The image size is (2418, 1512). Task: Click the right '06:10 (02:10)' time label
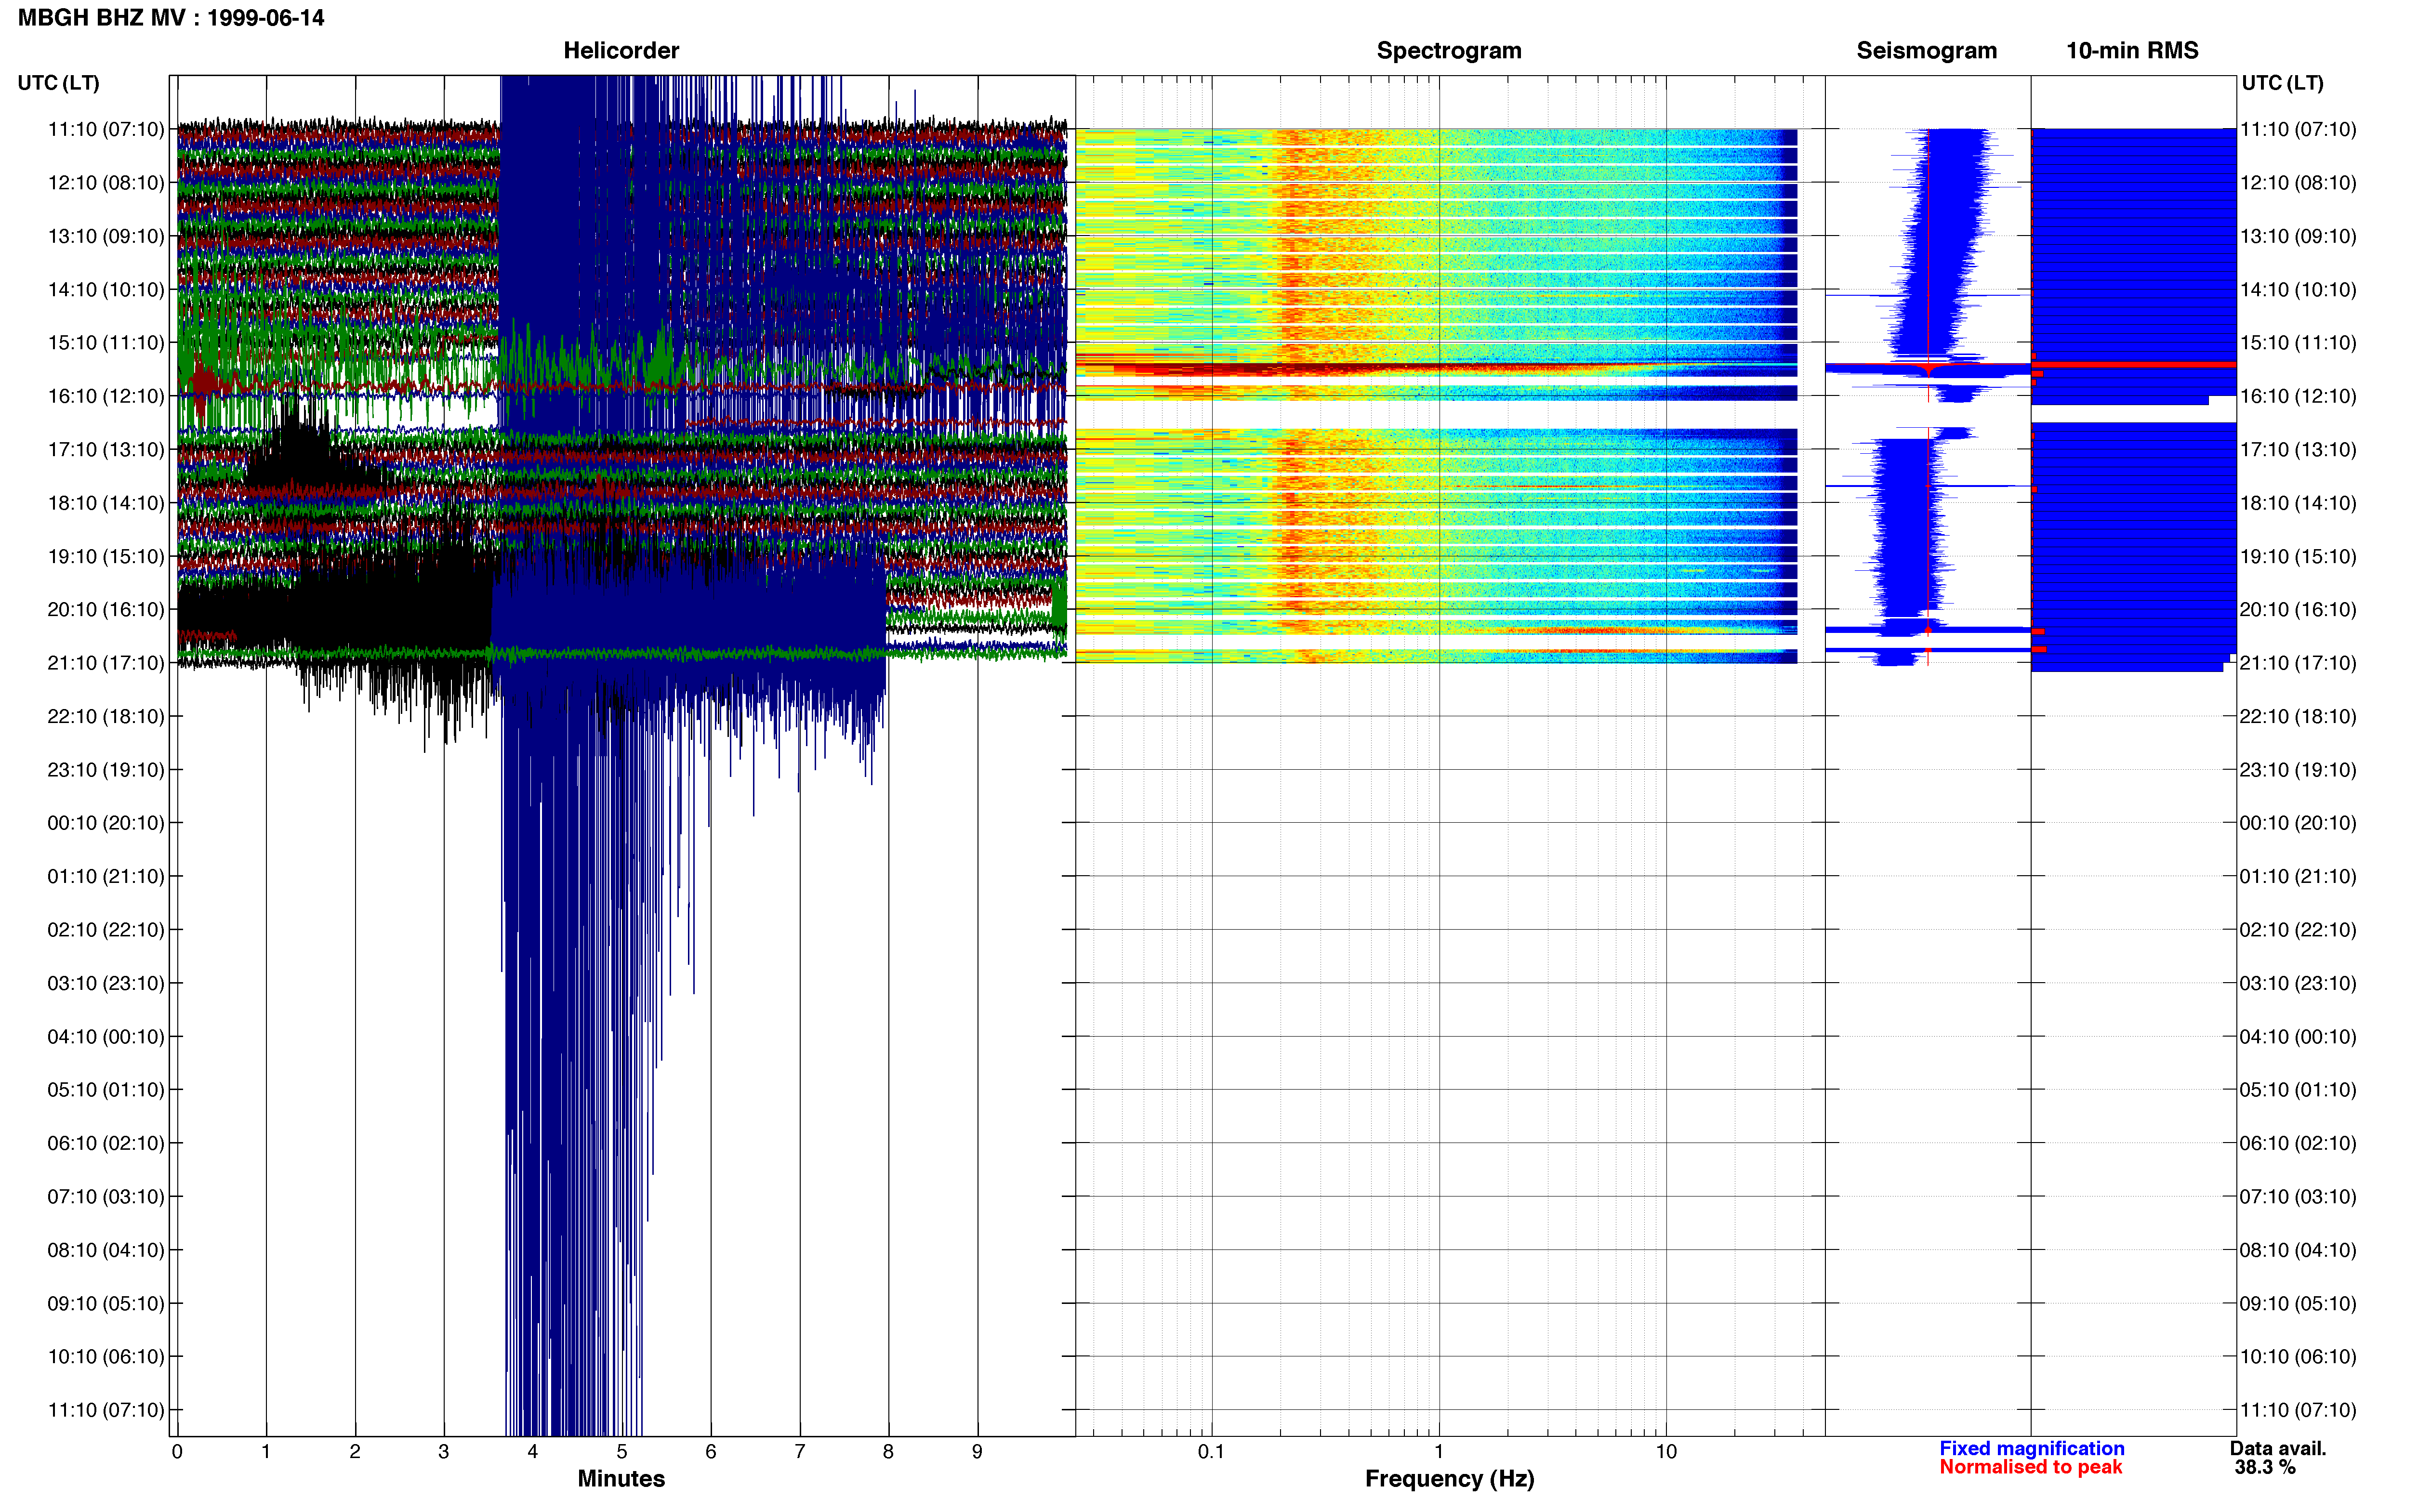click(x=2298, y=1143)
